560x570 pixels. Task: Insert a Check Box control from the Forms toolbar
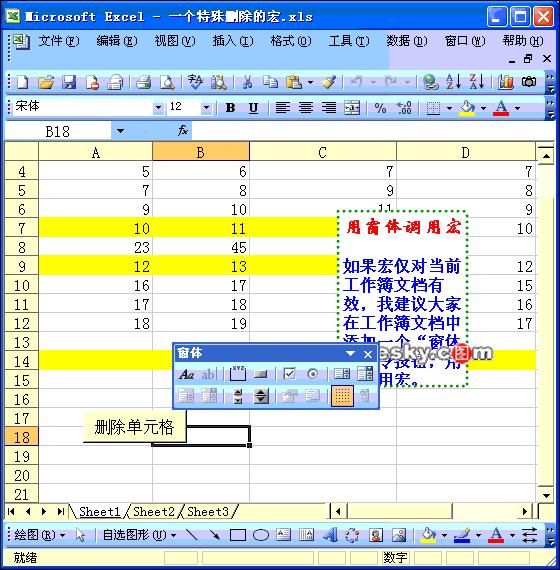[x=289, y=374]
